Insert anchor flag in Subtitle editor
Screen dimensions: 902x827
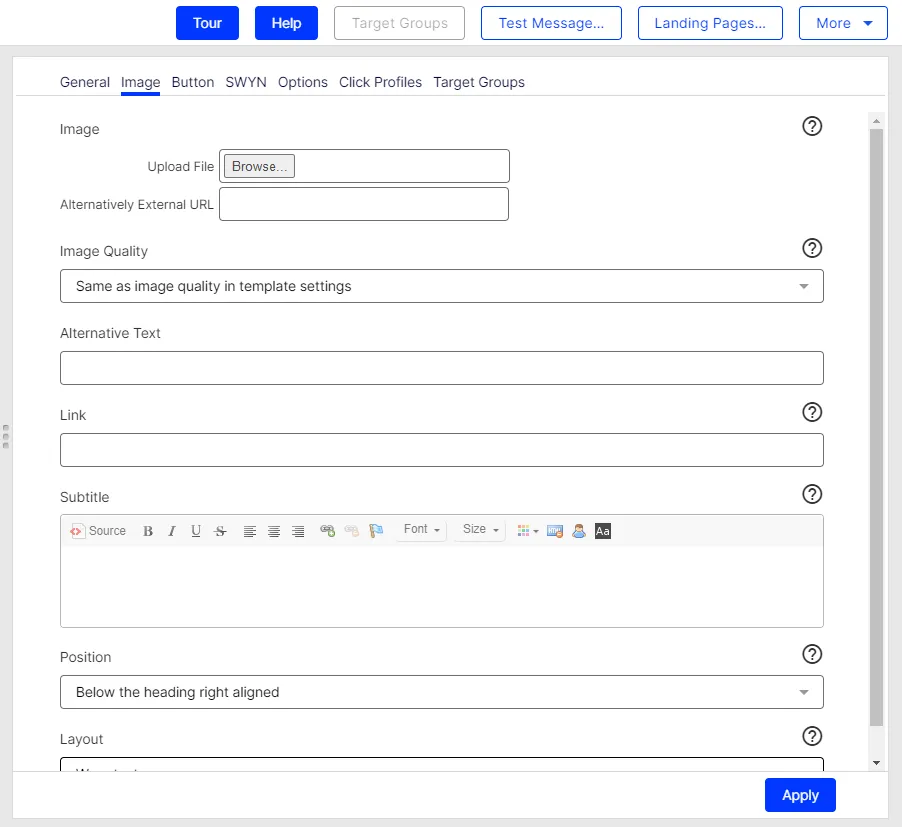pyautogui.click(x=376, y=531)
